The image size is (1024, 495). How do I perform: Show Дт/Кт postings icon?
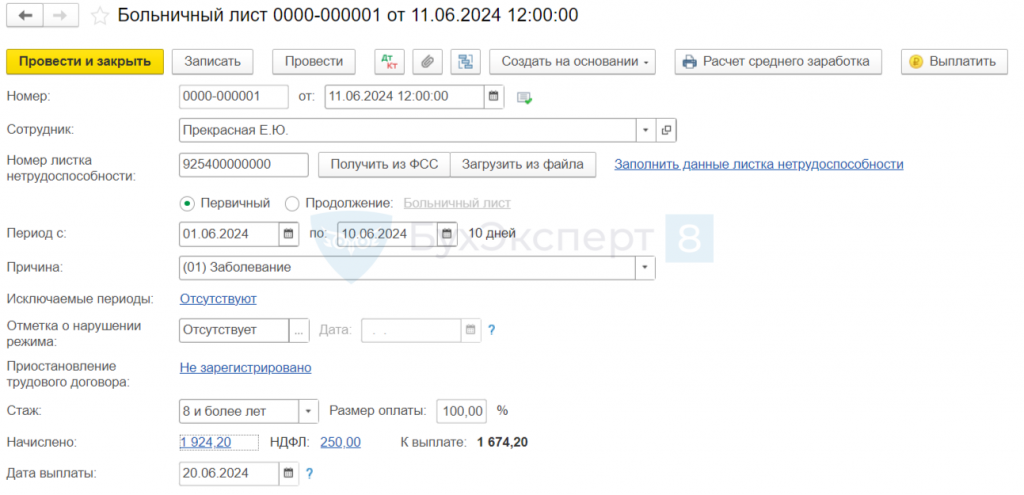coord(390,61)
